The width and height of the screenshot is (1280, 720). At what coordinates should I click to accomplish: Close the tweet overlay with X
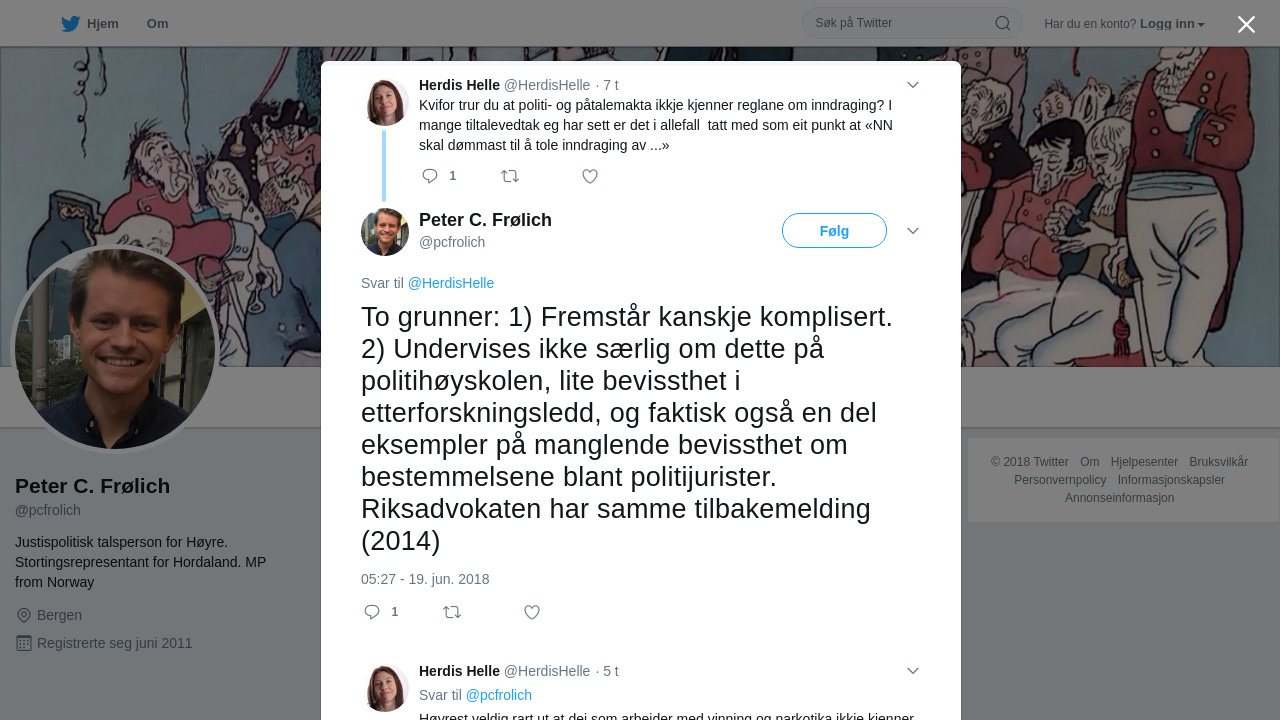(x=1246, y=24)
